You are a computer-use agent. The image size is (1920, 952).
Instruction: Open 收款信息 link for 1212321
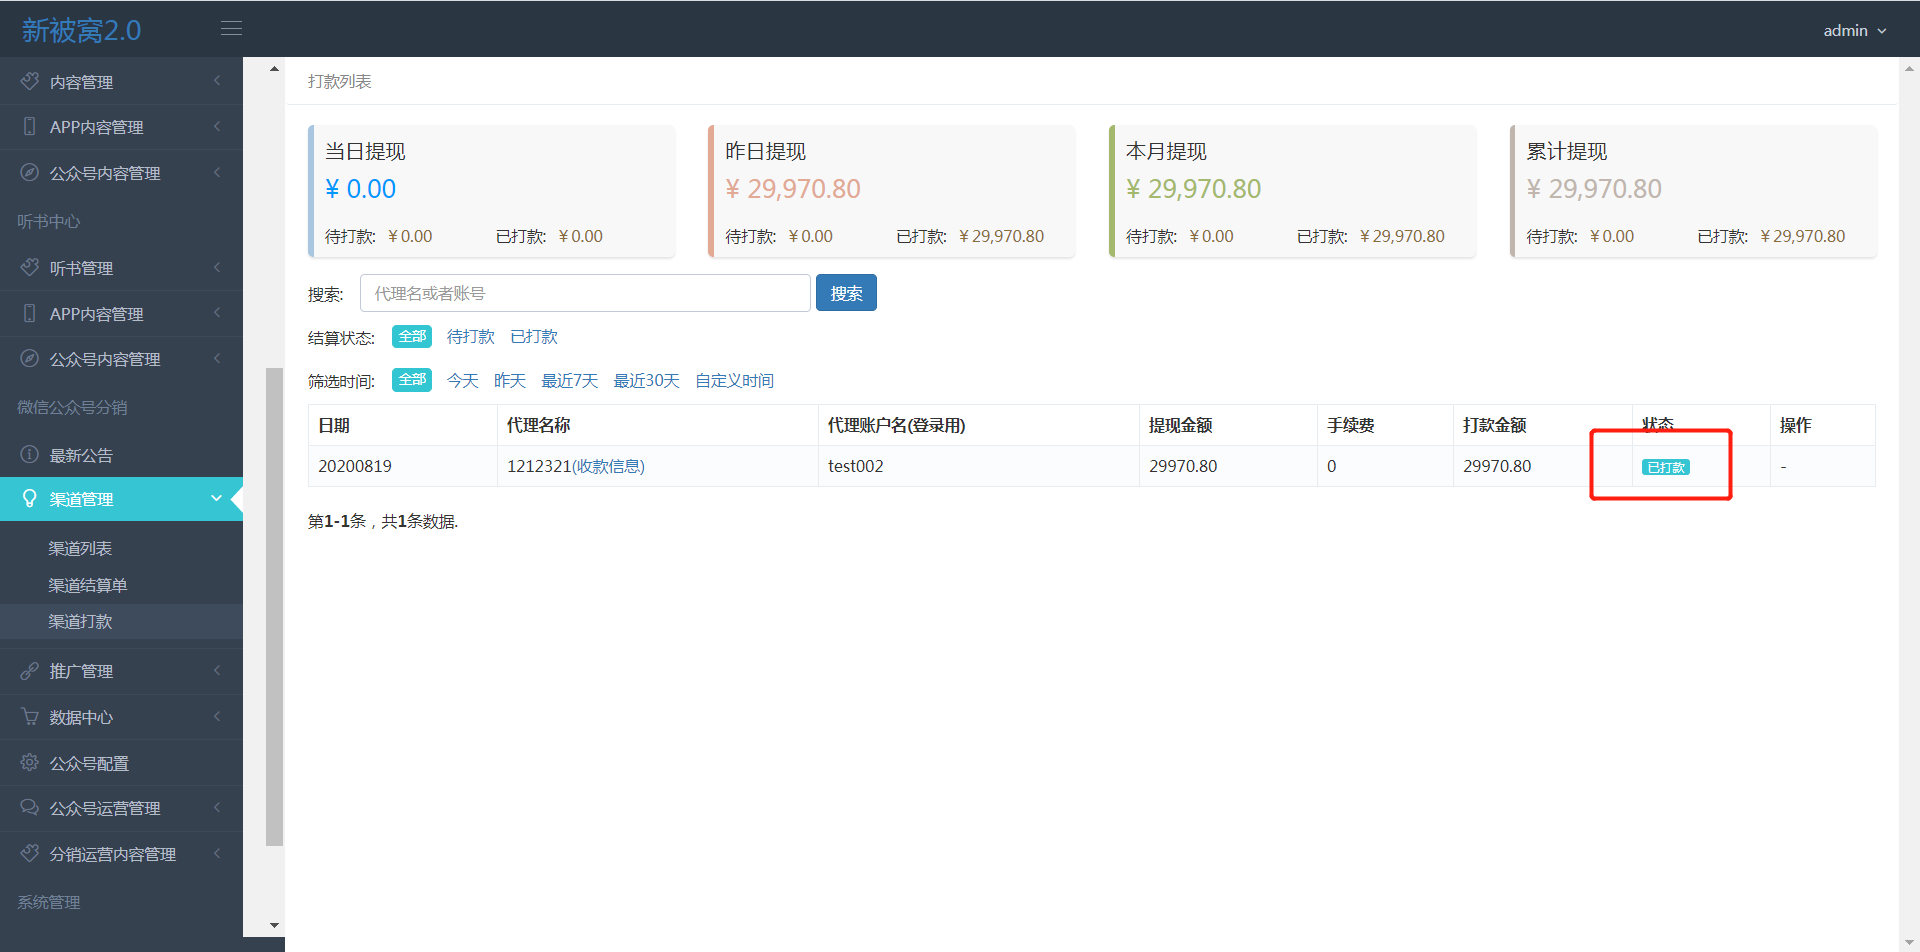pyautogui.click(x=608, y=466)
